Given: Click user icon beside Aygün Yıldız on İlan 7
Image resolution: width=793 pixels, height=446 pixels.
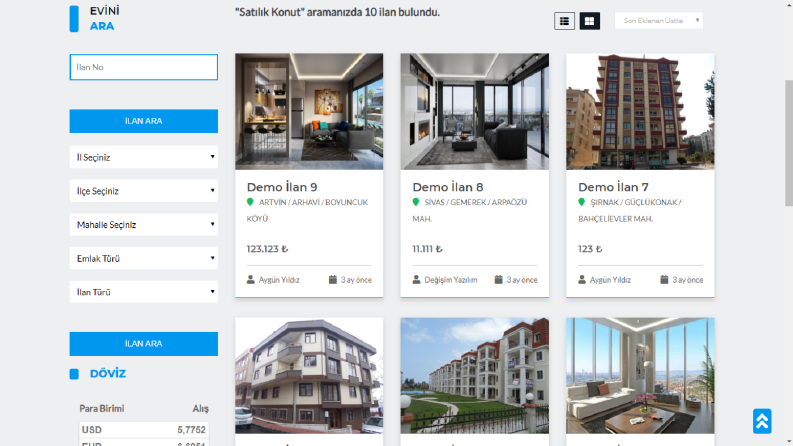Looking at the screenshot, I should tap(582, 280).
